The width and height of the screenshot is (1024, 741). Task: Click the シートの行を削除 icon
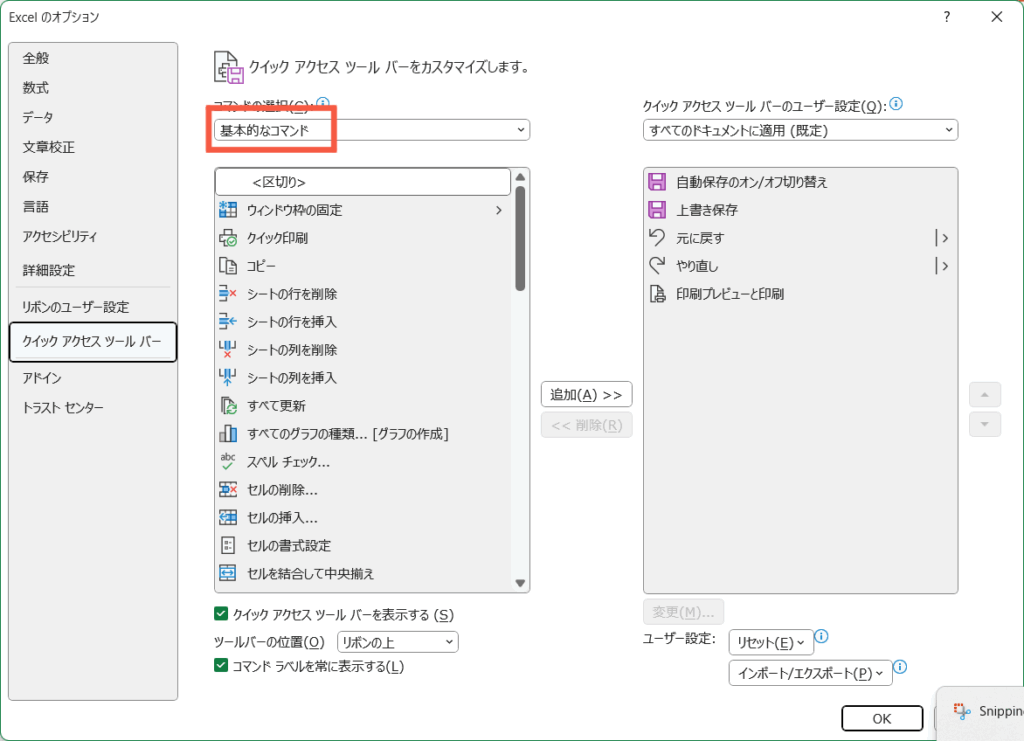tap(228, 294)
